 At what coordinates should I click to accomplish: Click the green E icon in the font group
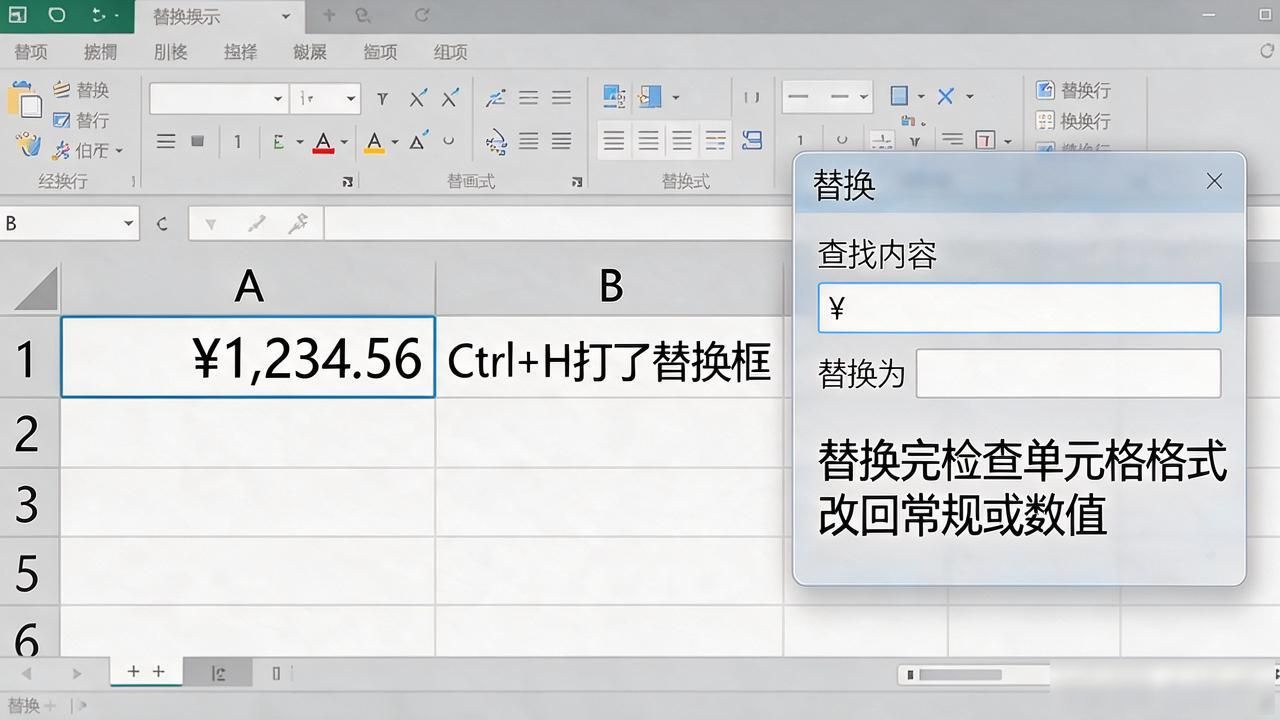279,142
